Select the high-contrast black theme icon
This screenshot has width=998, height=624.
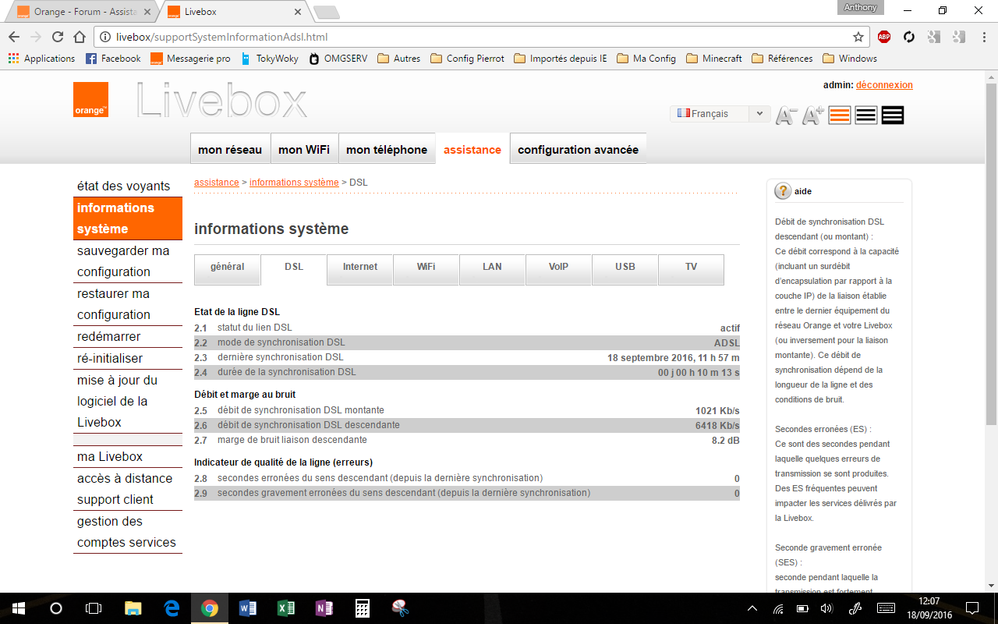tap(892, 115)
